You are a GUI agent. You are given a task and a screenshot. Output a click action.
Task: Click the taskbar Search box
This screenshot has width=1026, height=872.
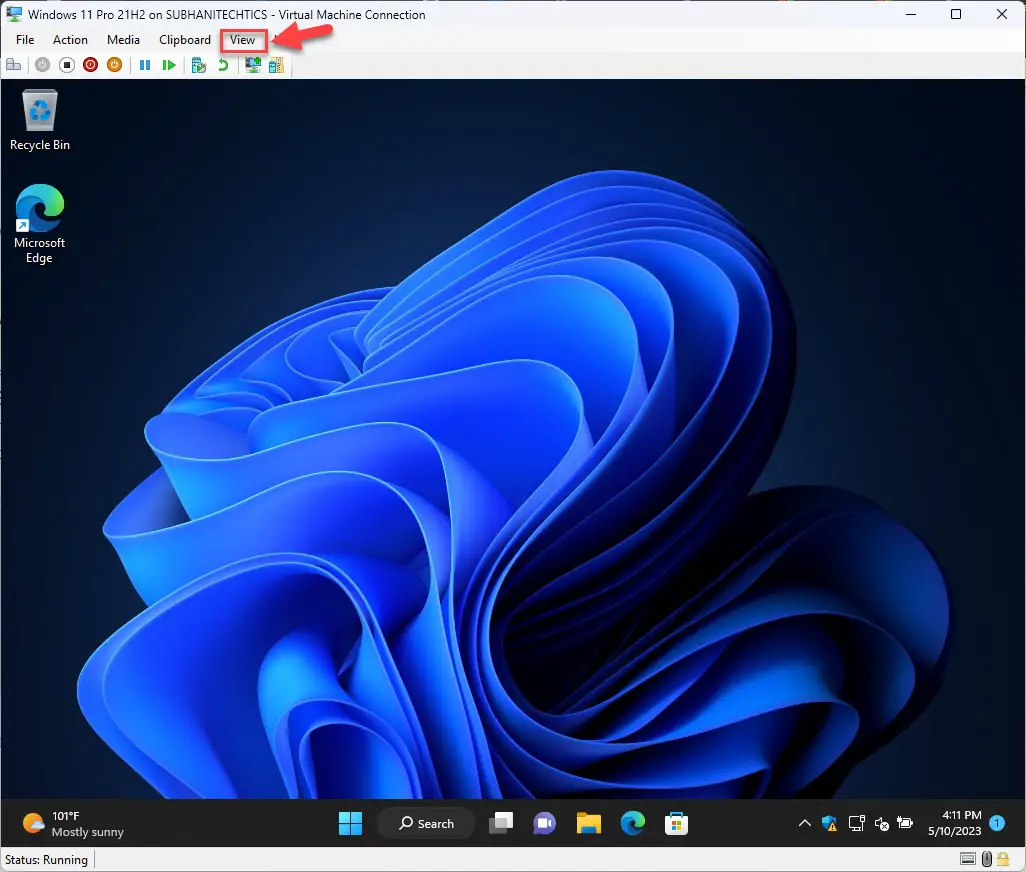(x=426, y=824)
